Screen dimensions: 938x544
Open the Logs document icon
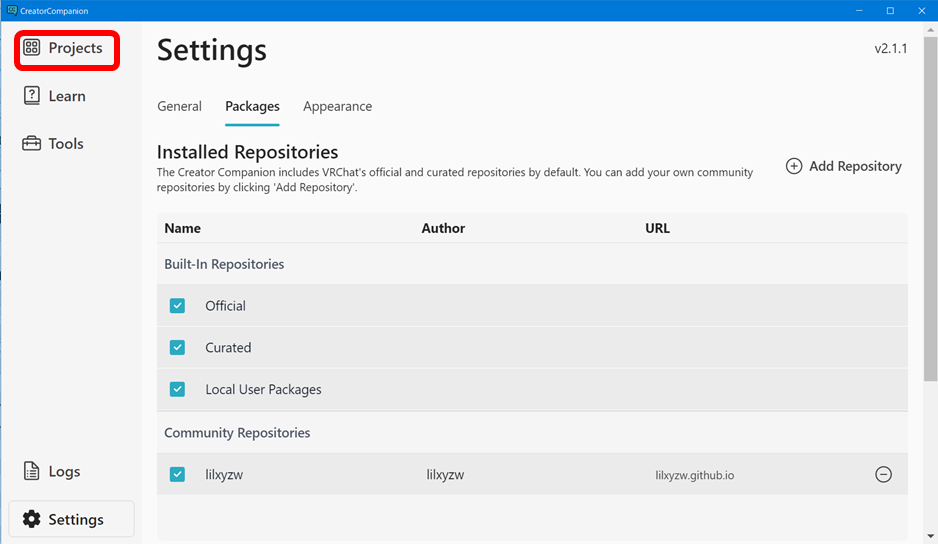(32, 472)
